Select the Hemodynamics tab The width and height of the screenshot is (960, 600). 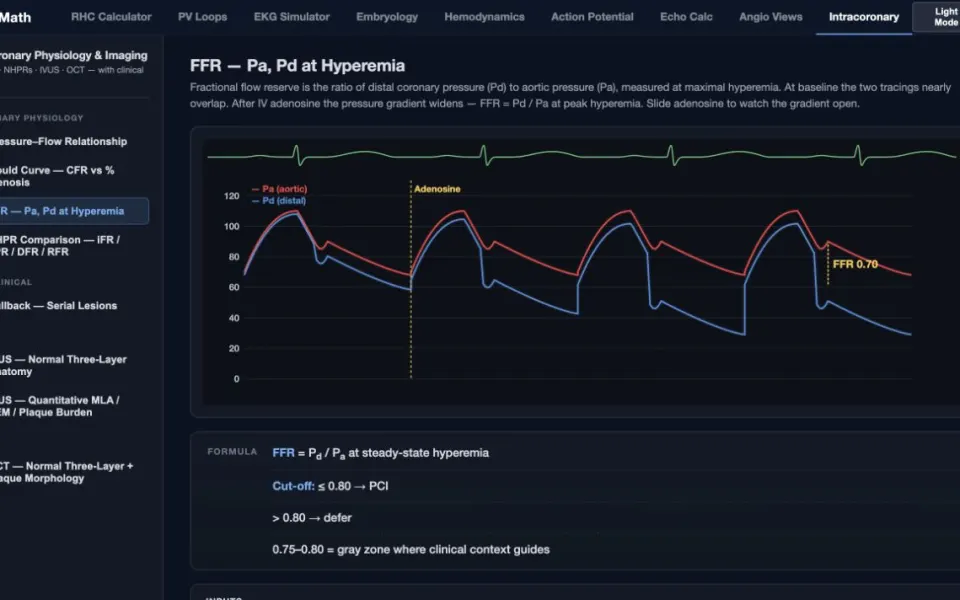[484, 17]
